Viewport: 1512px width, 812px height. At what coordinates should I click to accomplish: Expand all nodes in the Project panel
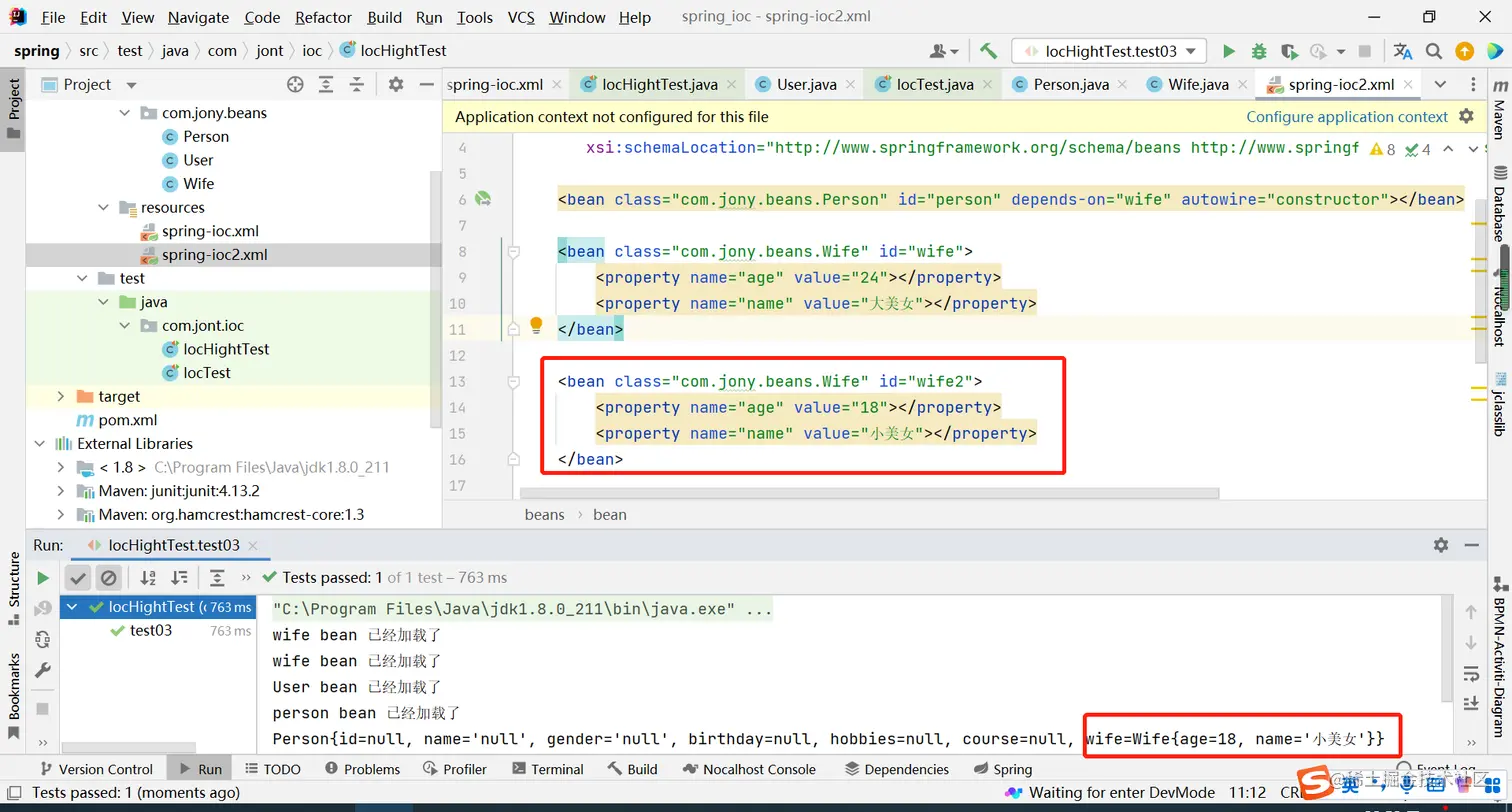click(x=326, y=85)
